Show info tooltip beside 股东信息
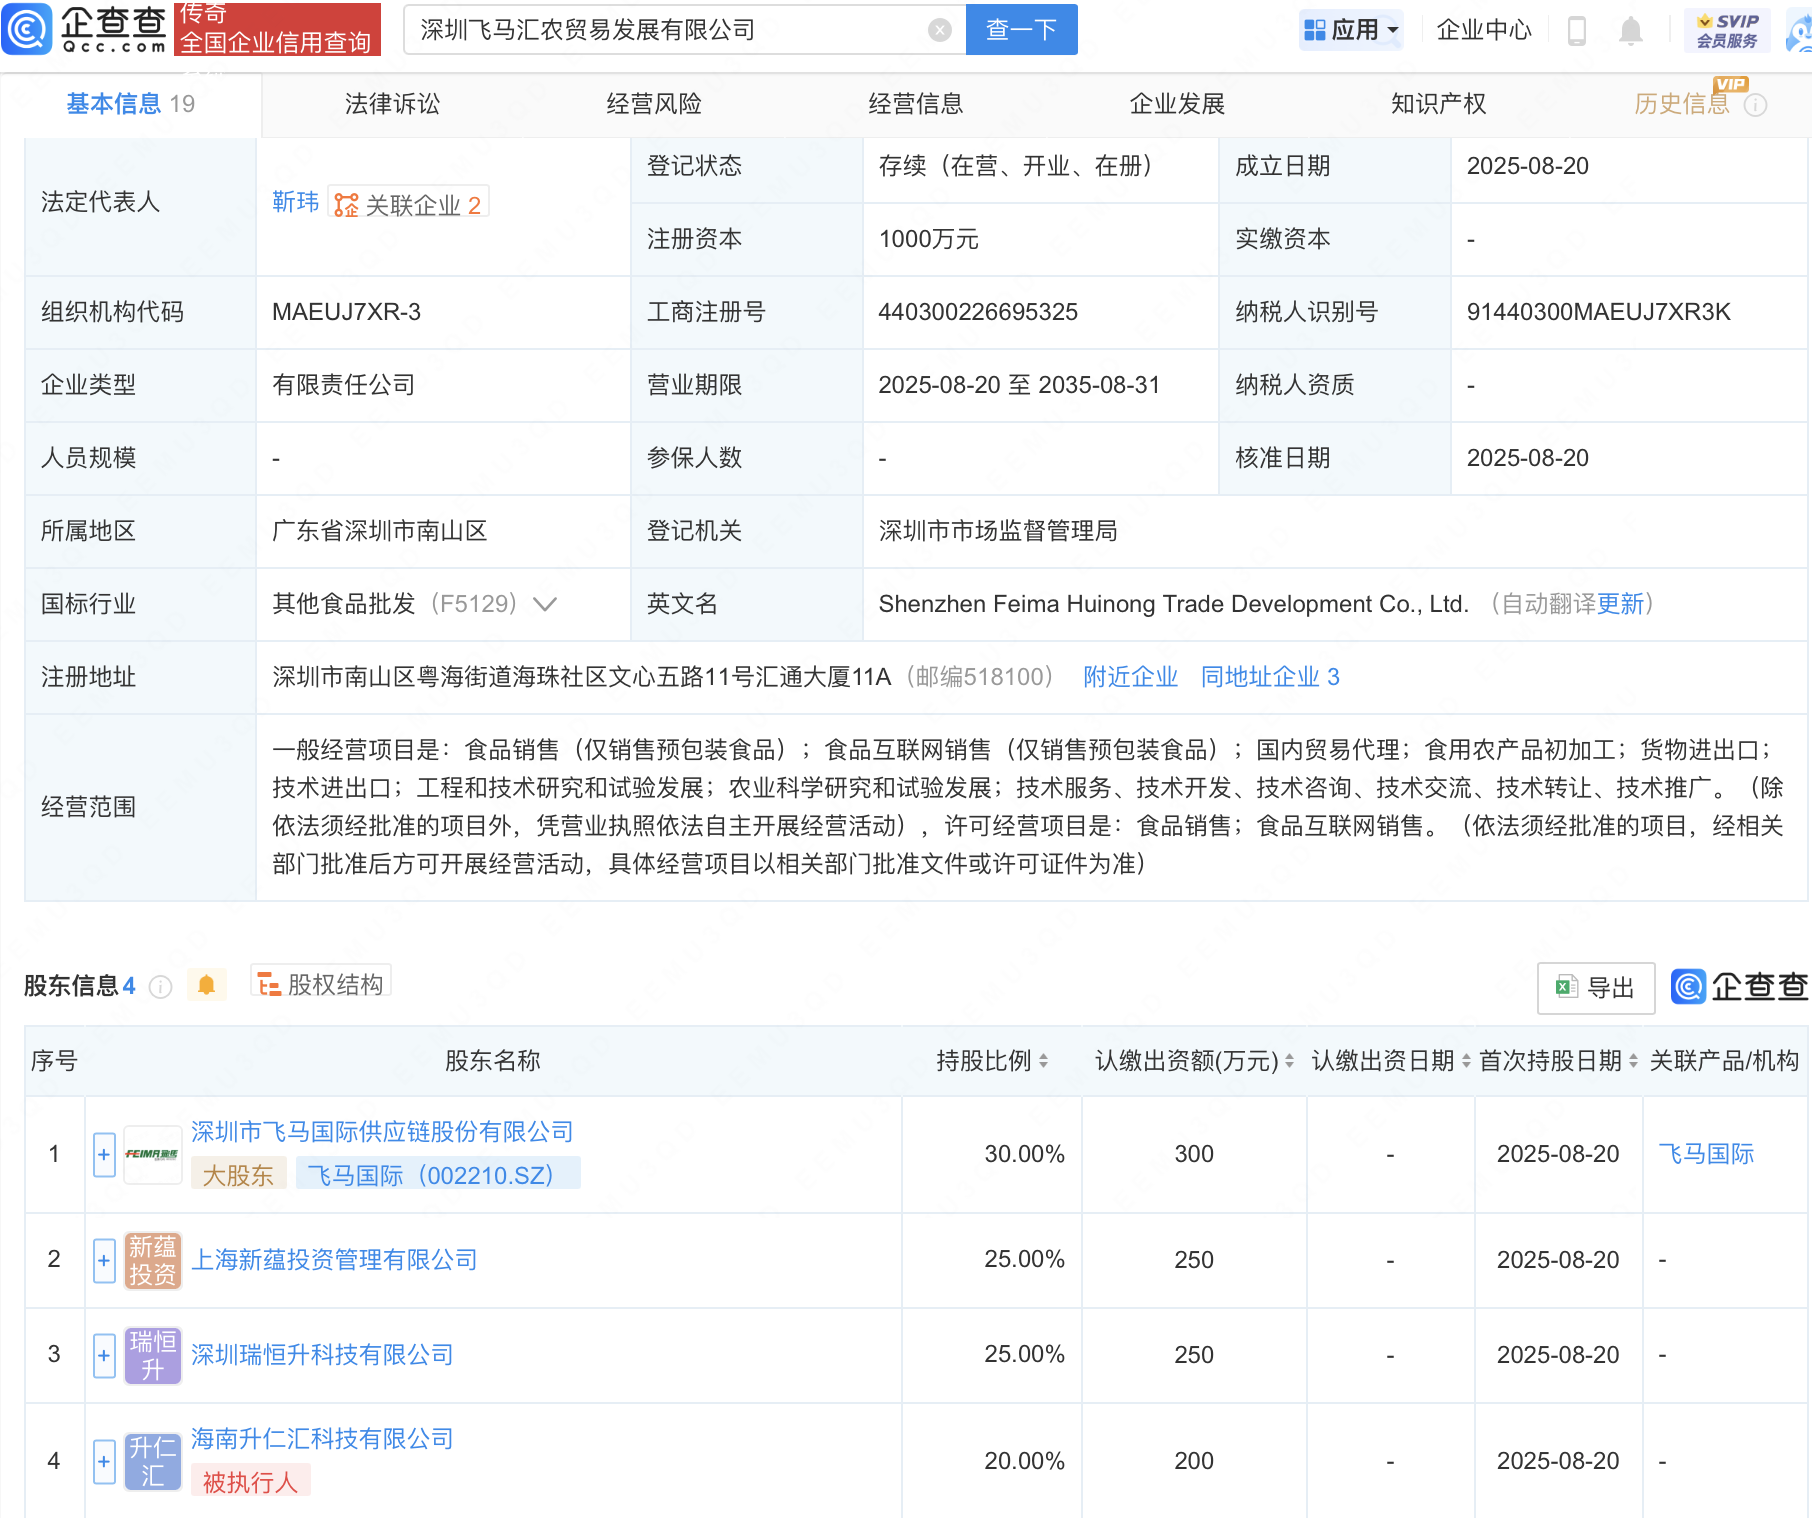The height and width of the screenshot is (1518, 1812). [x=160, y=987]
